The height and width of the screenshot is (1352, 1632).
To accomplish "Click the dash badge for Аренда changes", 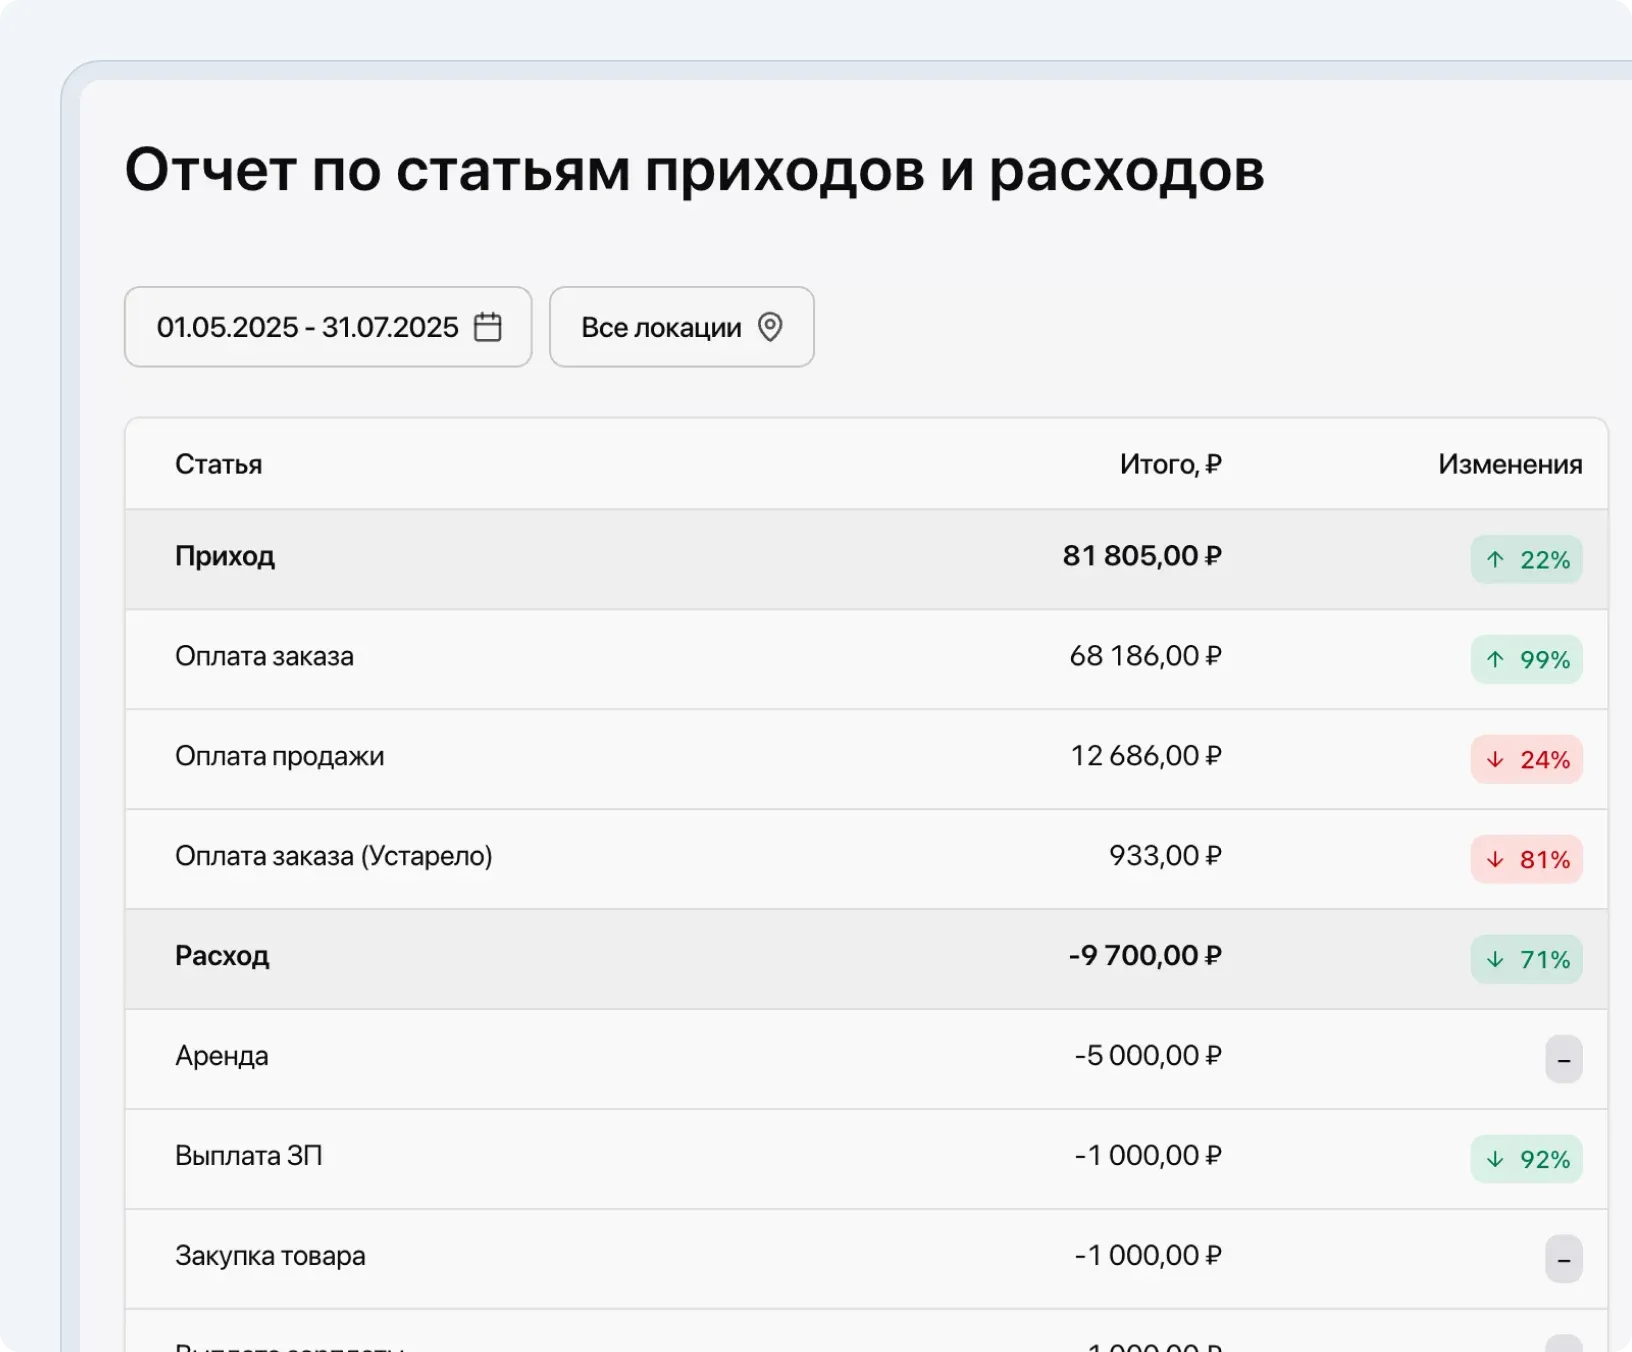I will coord(1564,1060).
